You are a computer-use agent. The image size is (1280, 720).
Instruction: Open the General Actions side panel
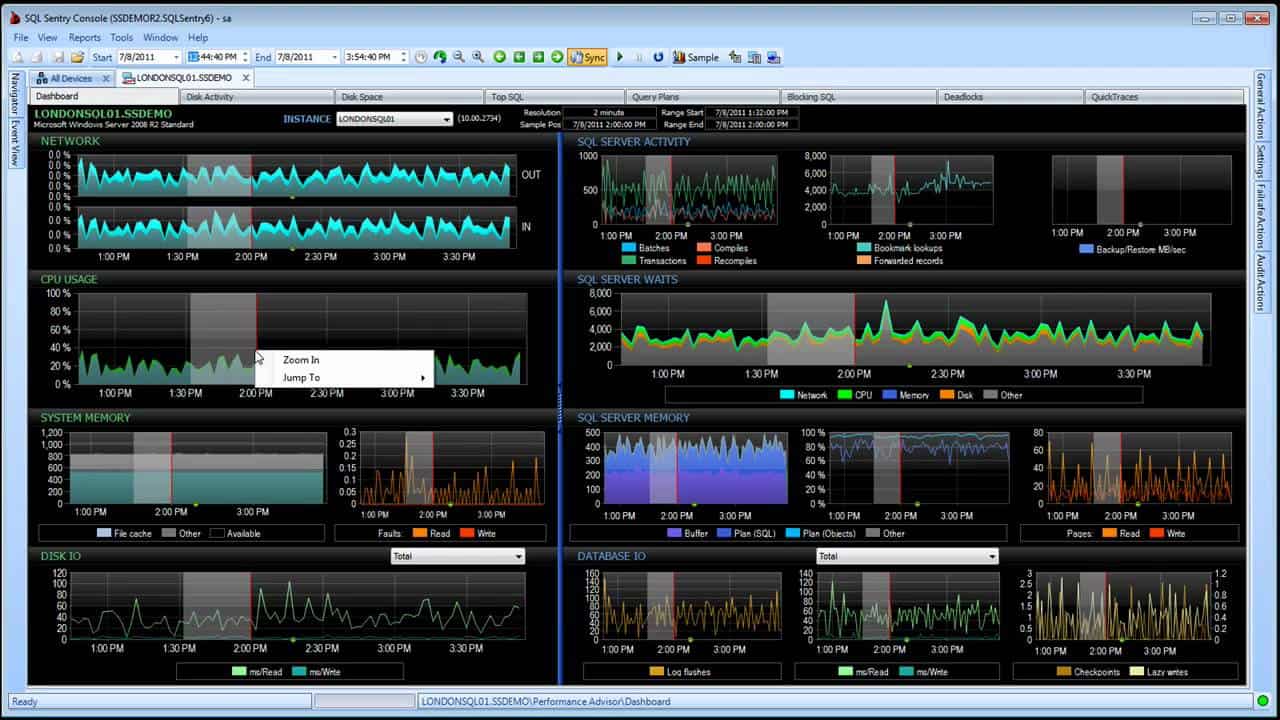pyautogui.click(x=1261, y=106)
